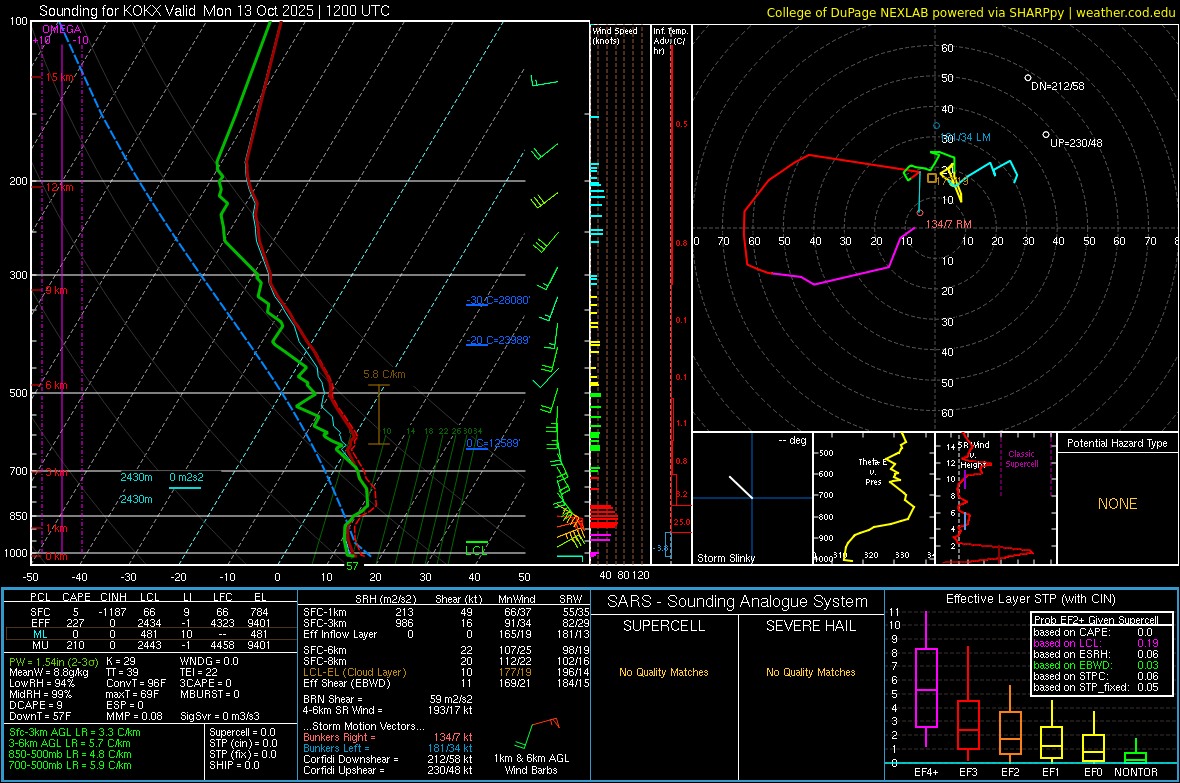Click the Theta E v. Pres plot label
This screenshot has height=783, width=1180.
point(871,471)
